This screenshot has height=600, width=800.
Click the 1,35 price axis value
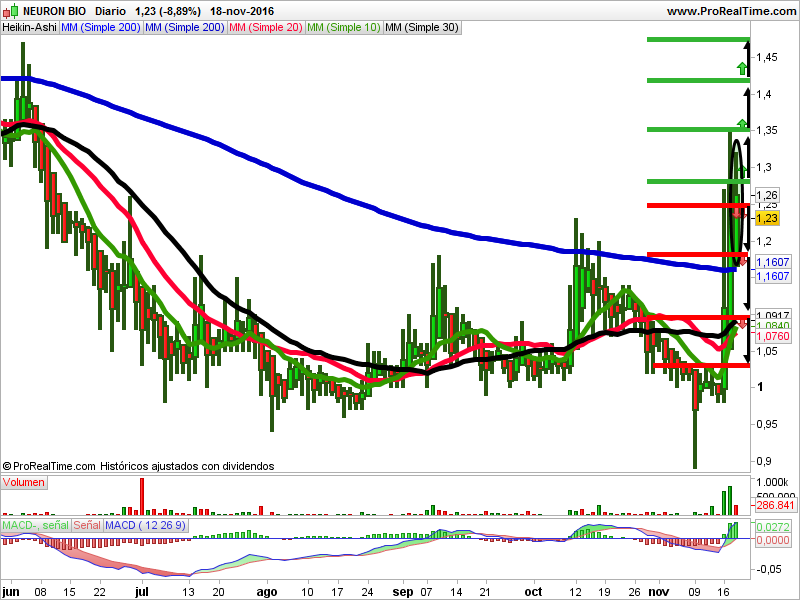pos(767,130)
